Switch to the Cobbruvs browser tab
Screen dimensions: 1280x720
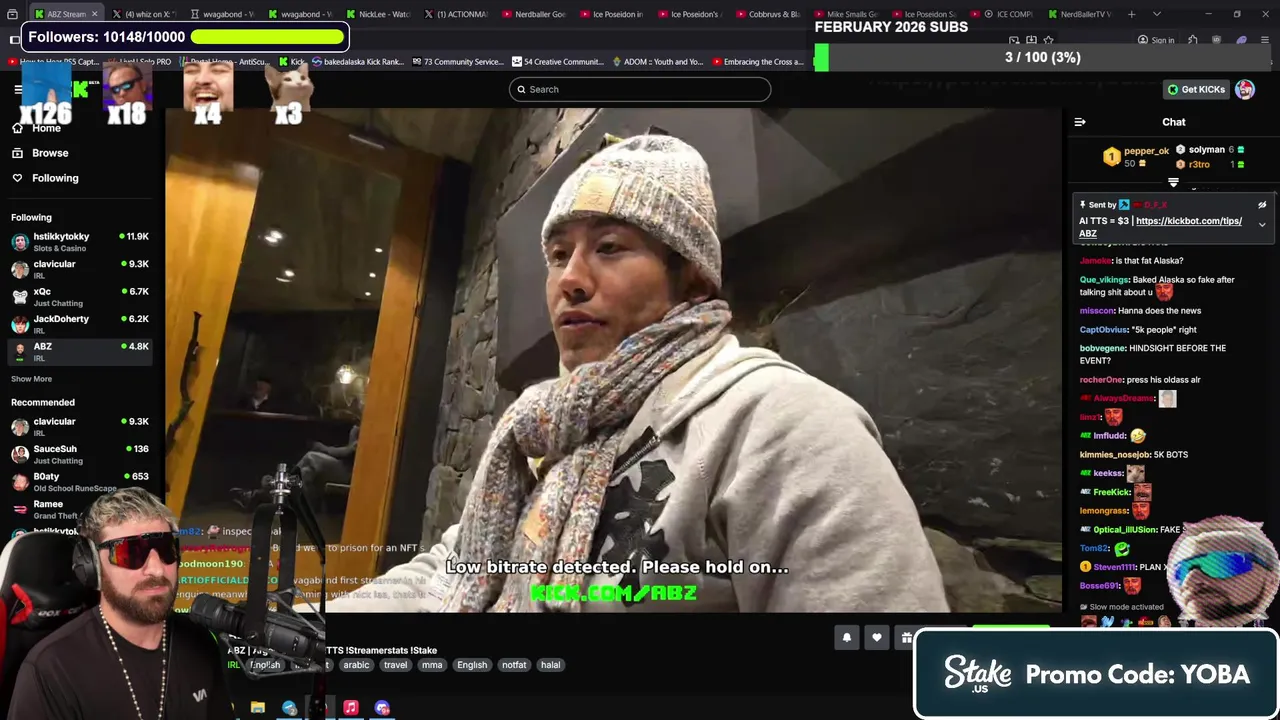tap(768, 14)
